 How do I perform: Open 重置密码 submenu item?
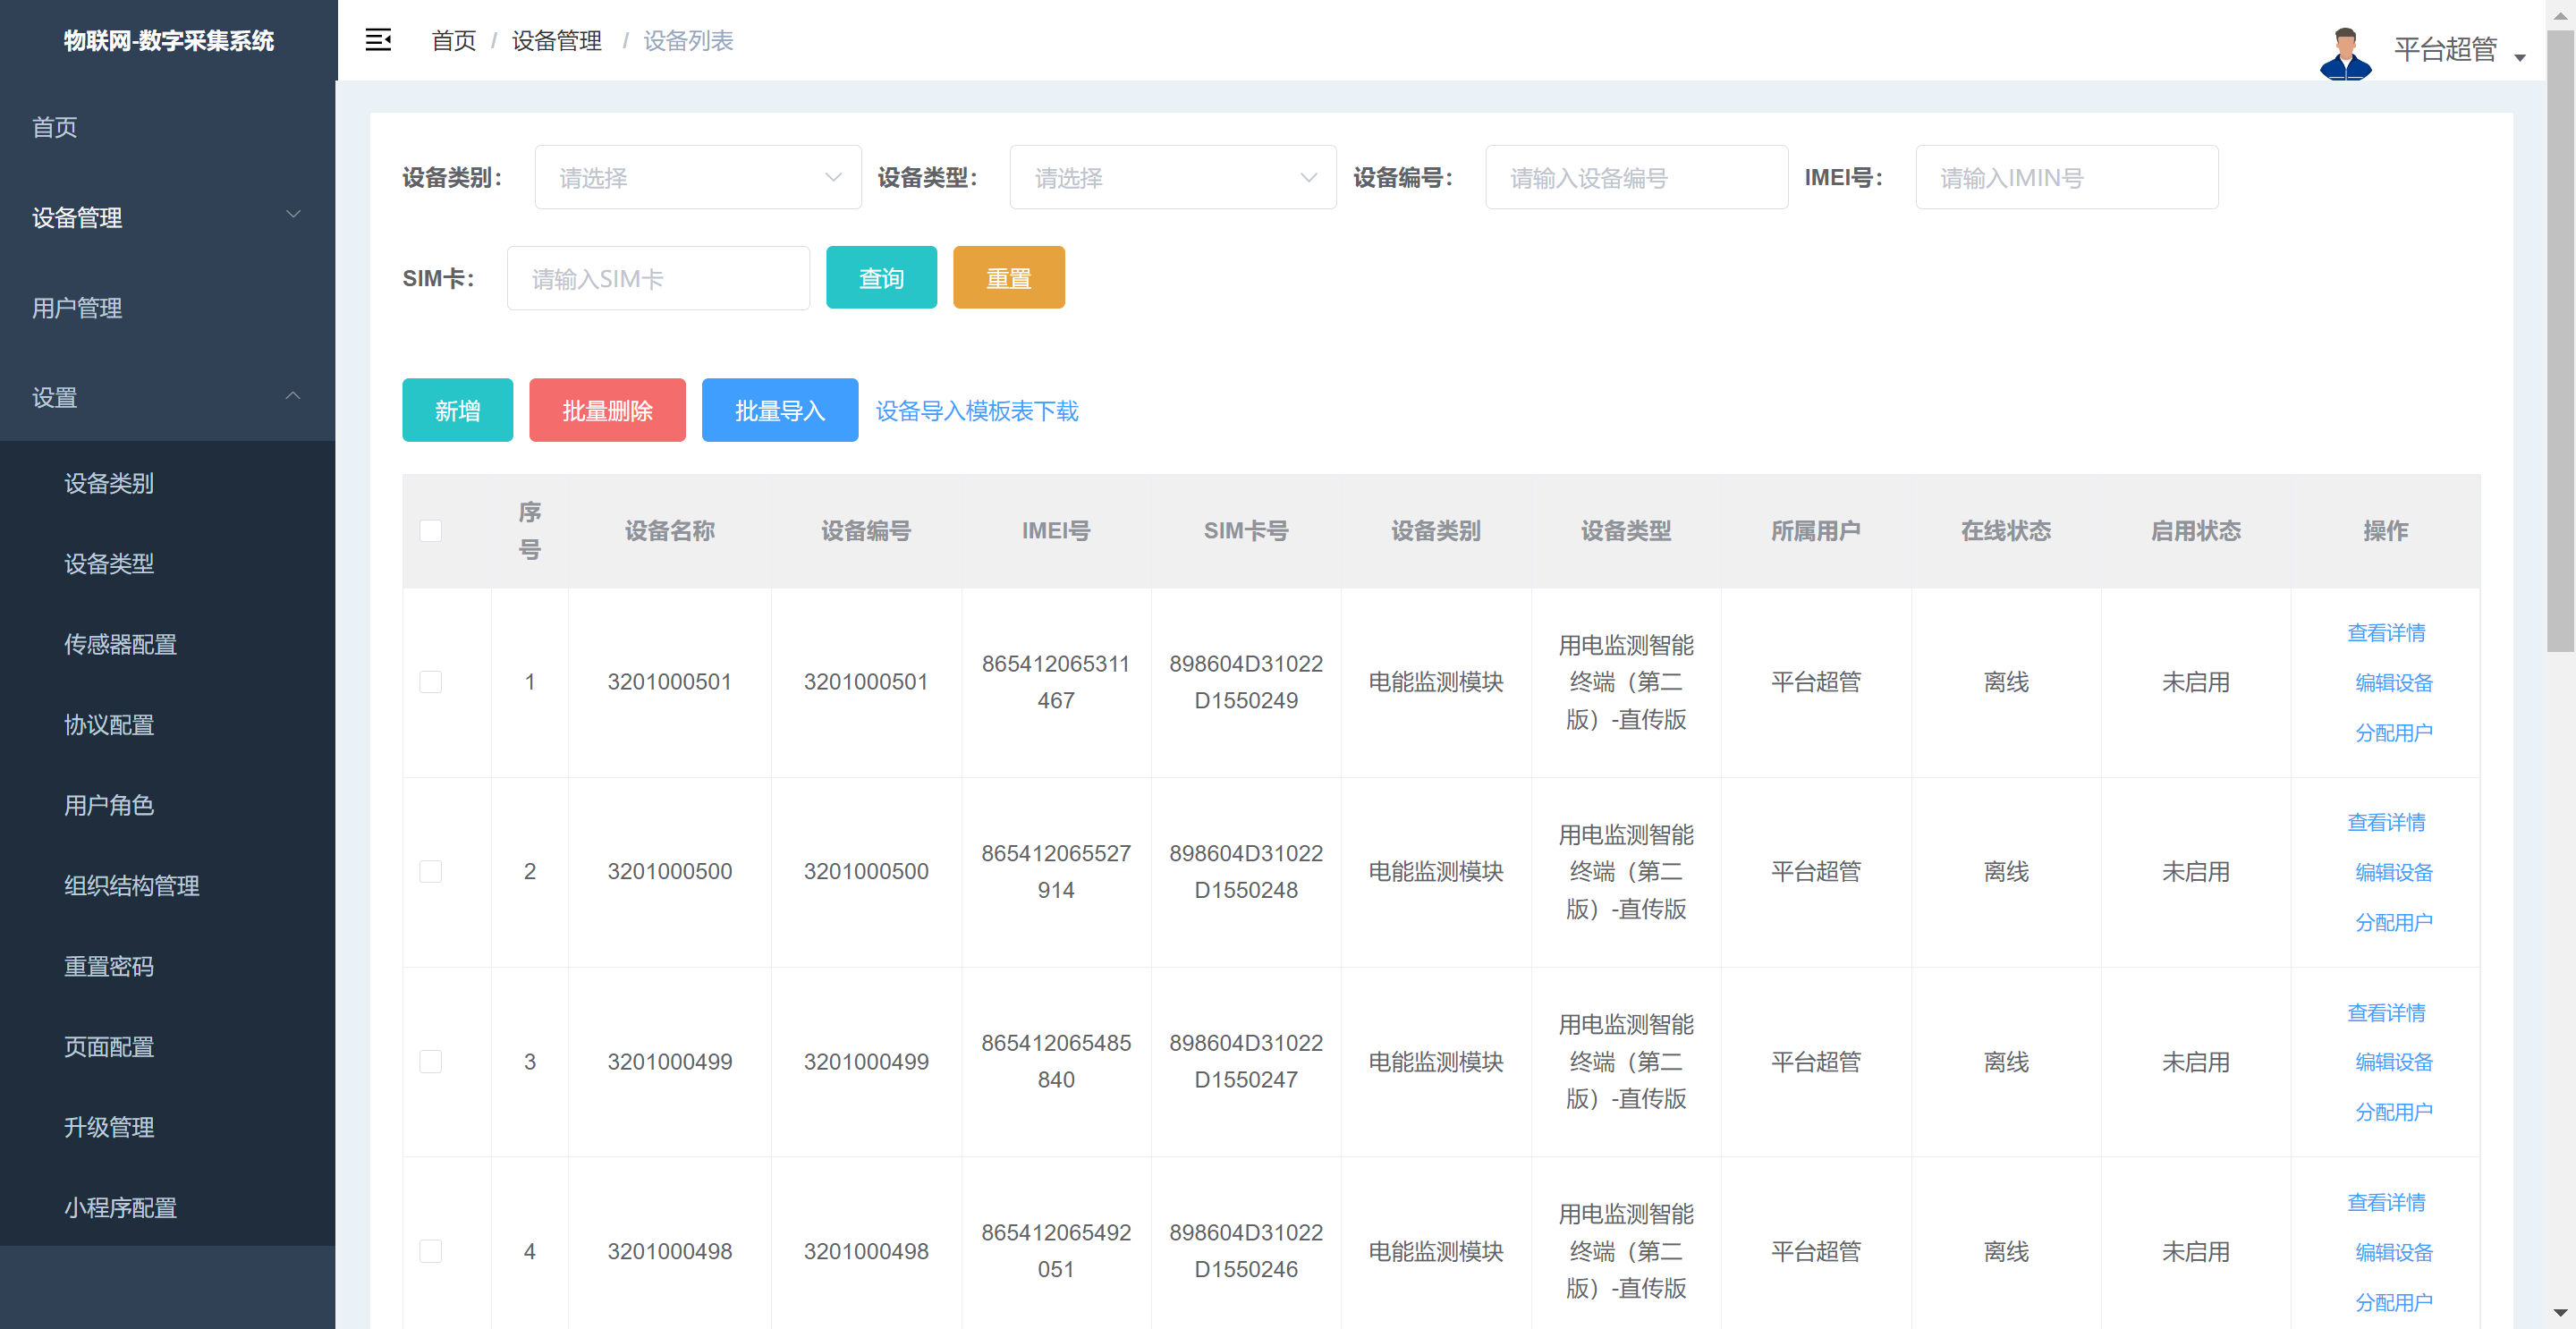click(x=168, y=966)
